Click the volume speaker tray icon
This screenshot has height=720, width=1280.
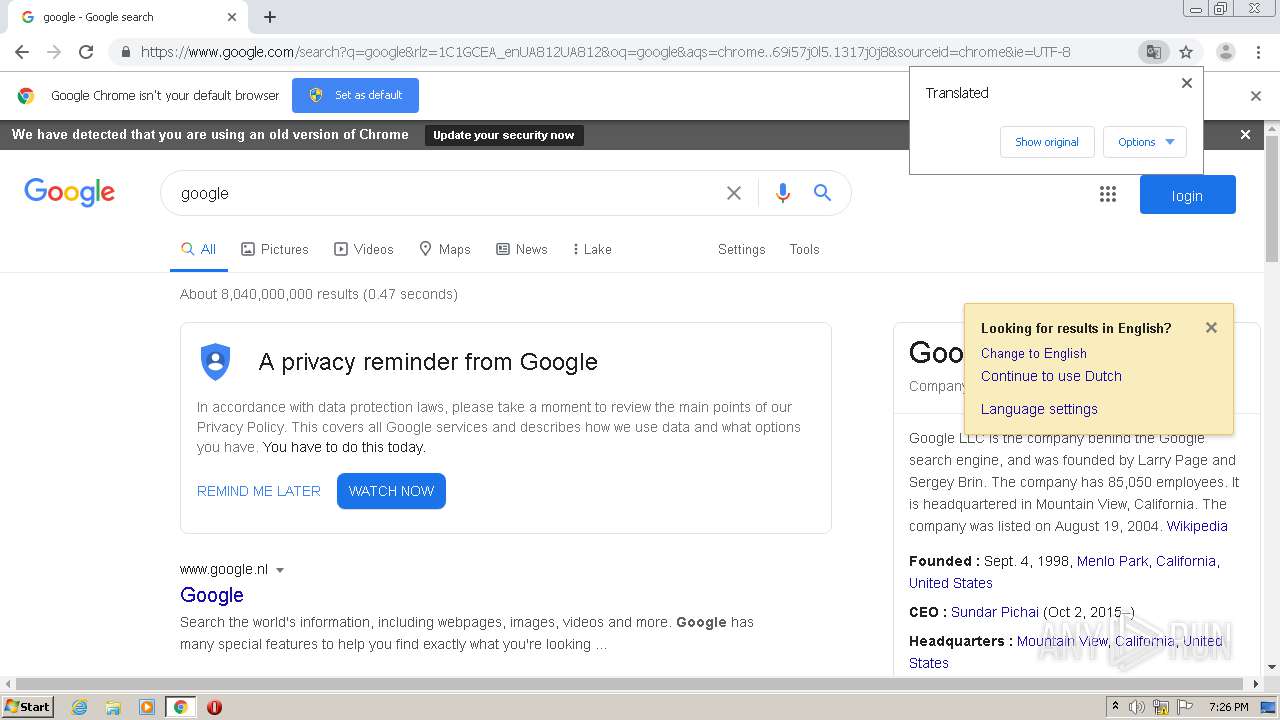click(1137, 707)
